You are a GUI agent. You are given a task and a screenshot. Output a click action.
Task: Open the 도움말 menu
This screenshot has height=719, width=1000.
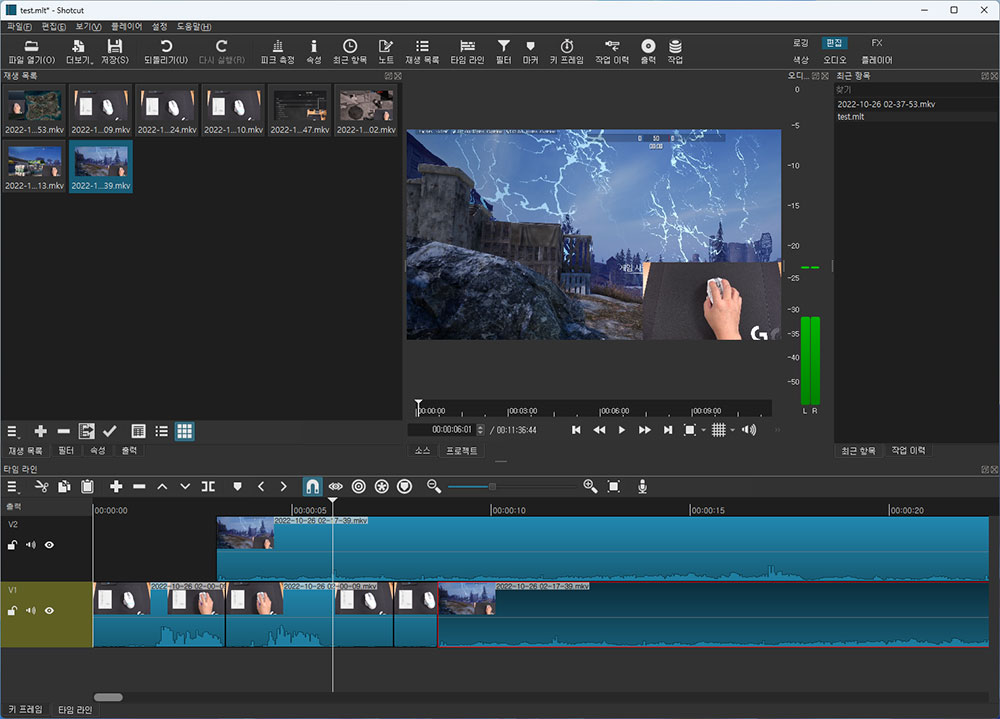click(194, 27)
